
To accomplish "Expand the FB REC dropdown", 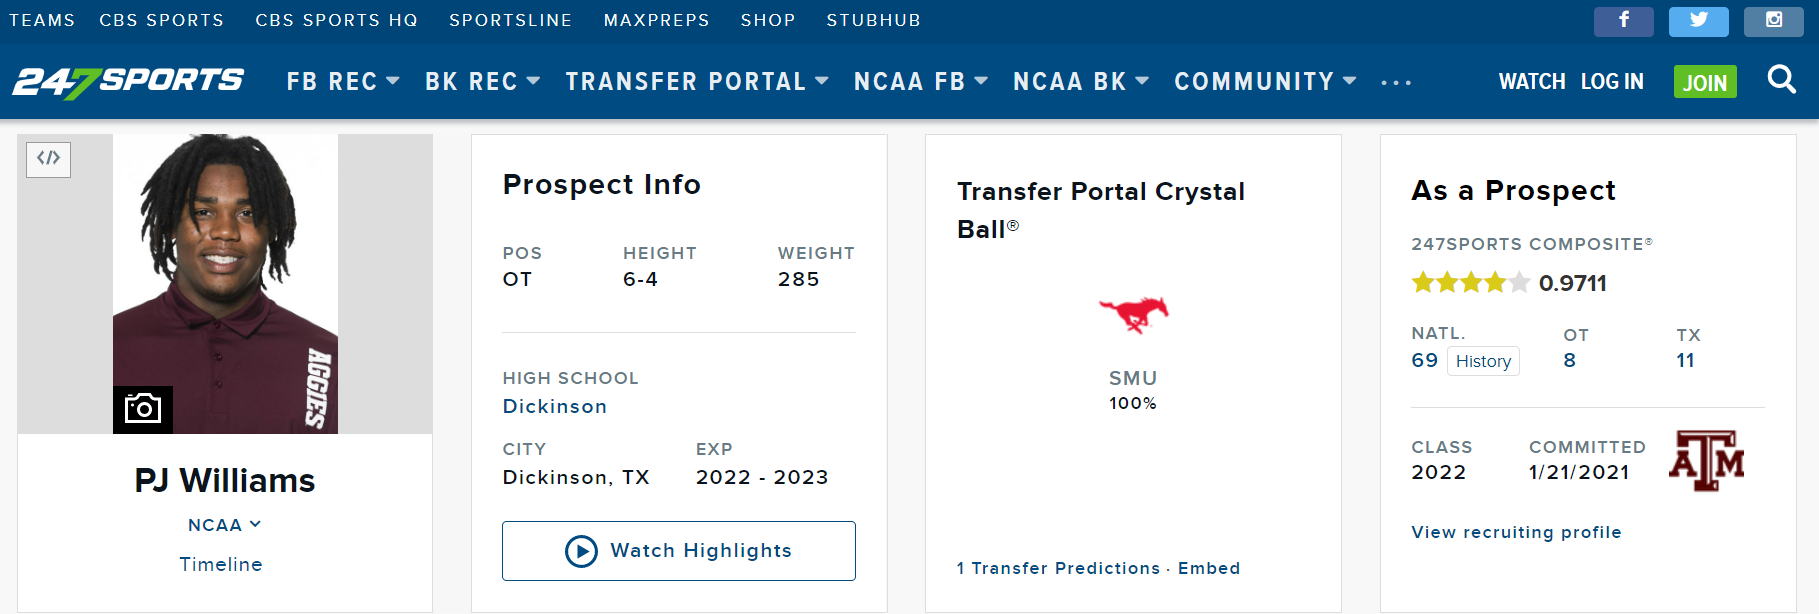I will (x=343, y=82).
